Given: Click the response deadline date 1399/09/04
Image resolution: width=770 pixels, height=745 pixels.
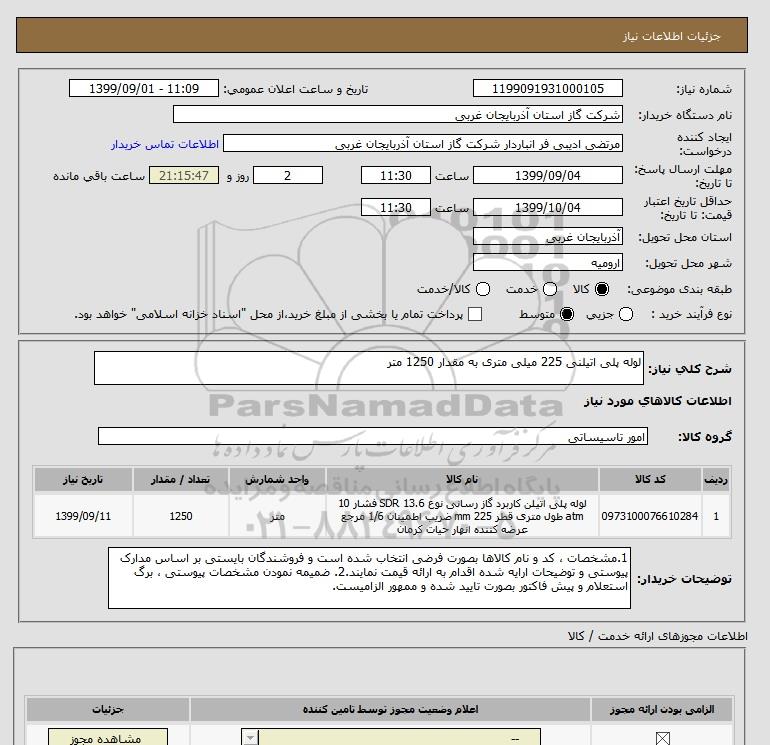Looking at the screenshot, I should [x=548, y=175].
